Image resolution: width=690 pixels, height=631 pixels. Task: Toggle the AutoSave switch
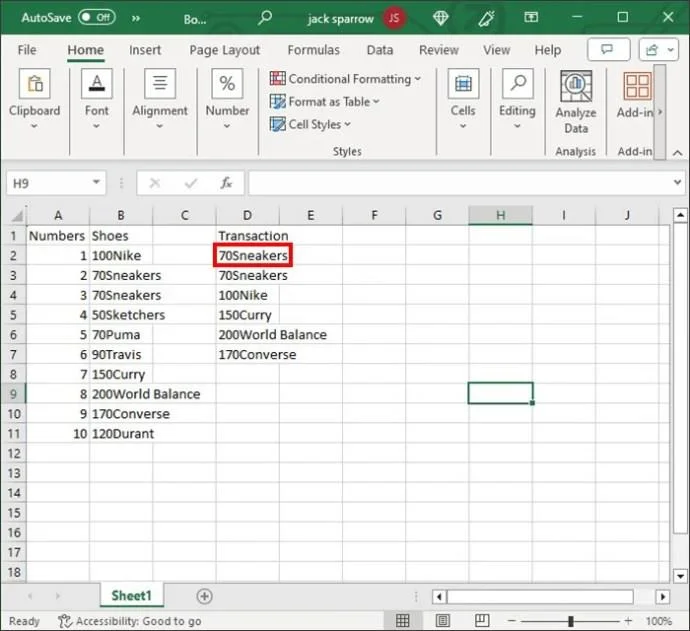97,18
